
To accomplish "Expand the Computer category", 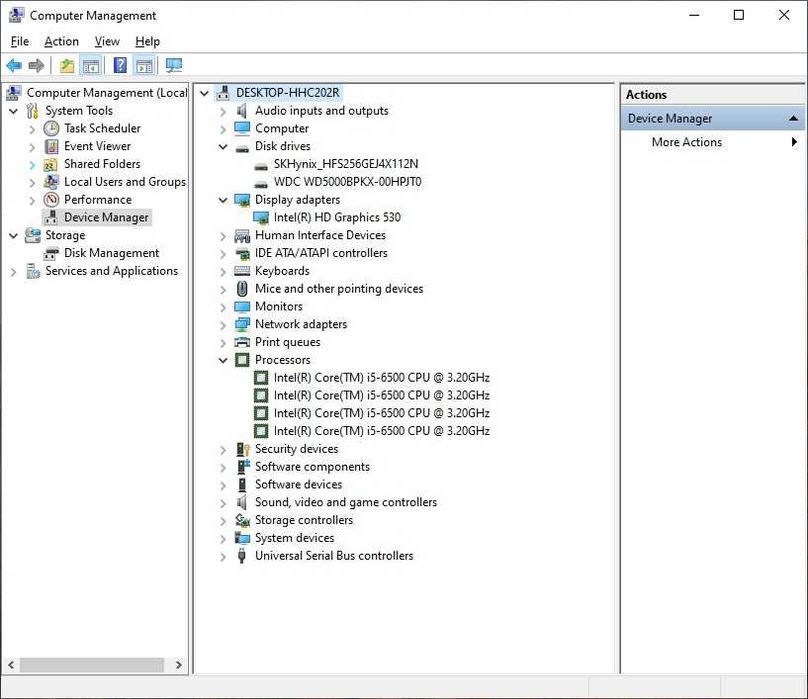I will tap(223, 129).
